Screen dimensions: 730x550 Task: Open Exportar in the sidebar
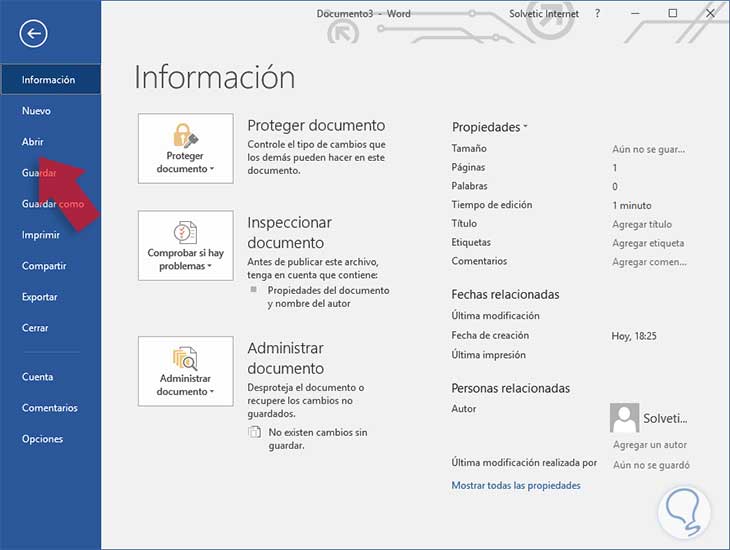[x=40, y=297]
